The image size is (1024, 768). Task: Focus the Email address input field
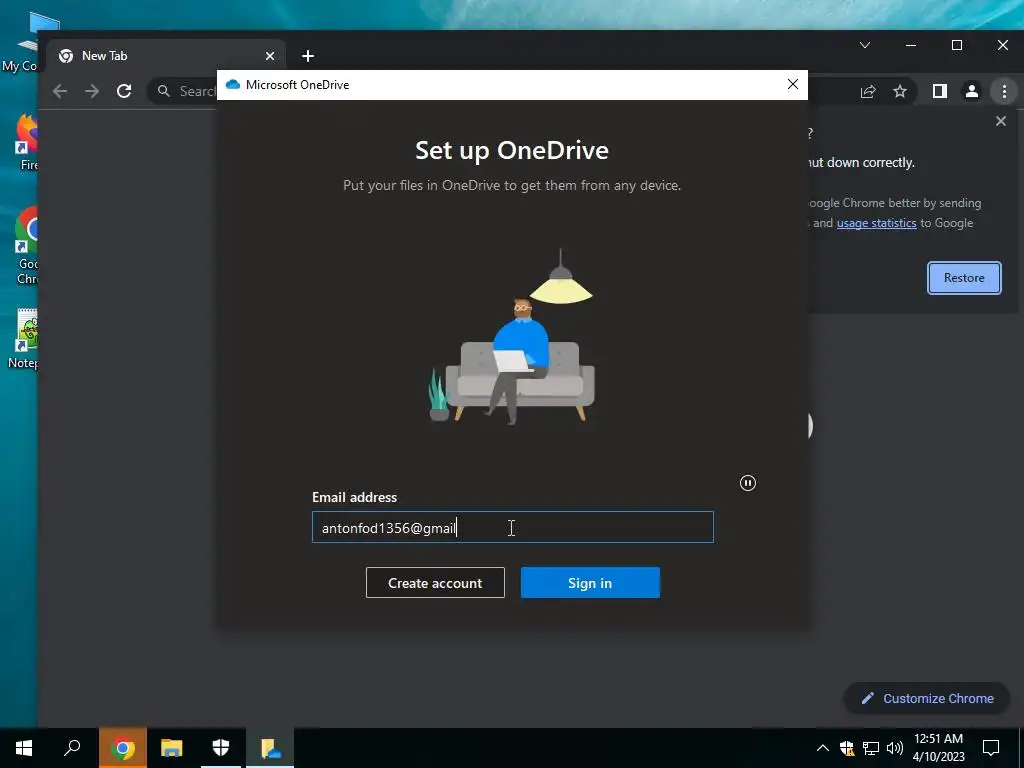[x=513, y=527]
